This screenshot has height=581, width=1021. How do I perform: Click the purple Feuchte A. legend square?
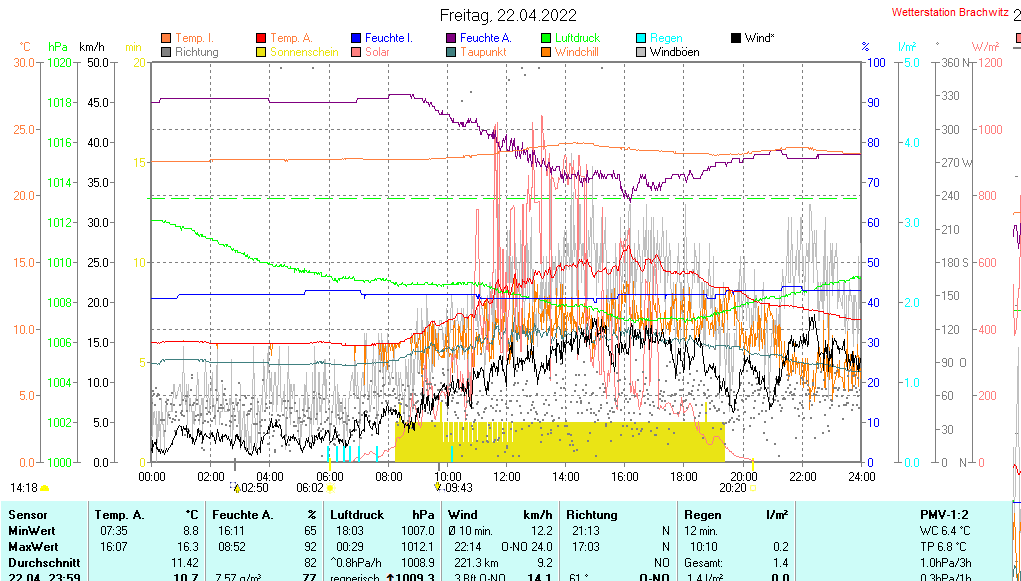point(451,38)
